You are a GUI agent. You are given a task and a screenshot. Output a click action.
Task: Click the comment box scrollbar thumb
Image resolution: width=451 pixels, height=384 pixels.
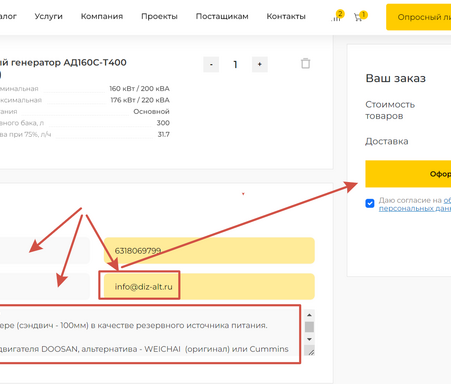309,327
